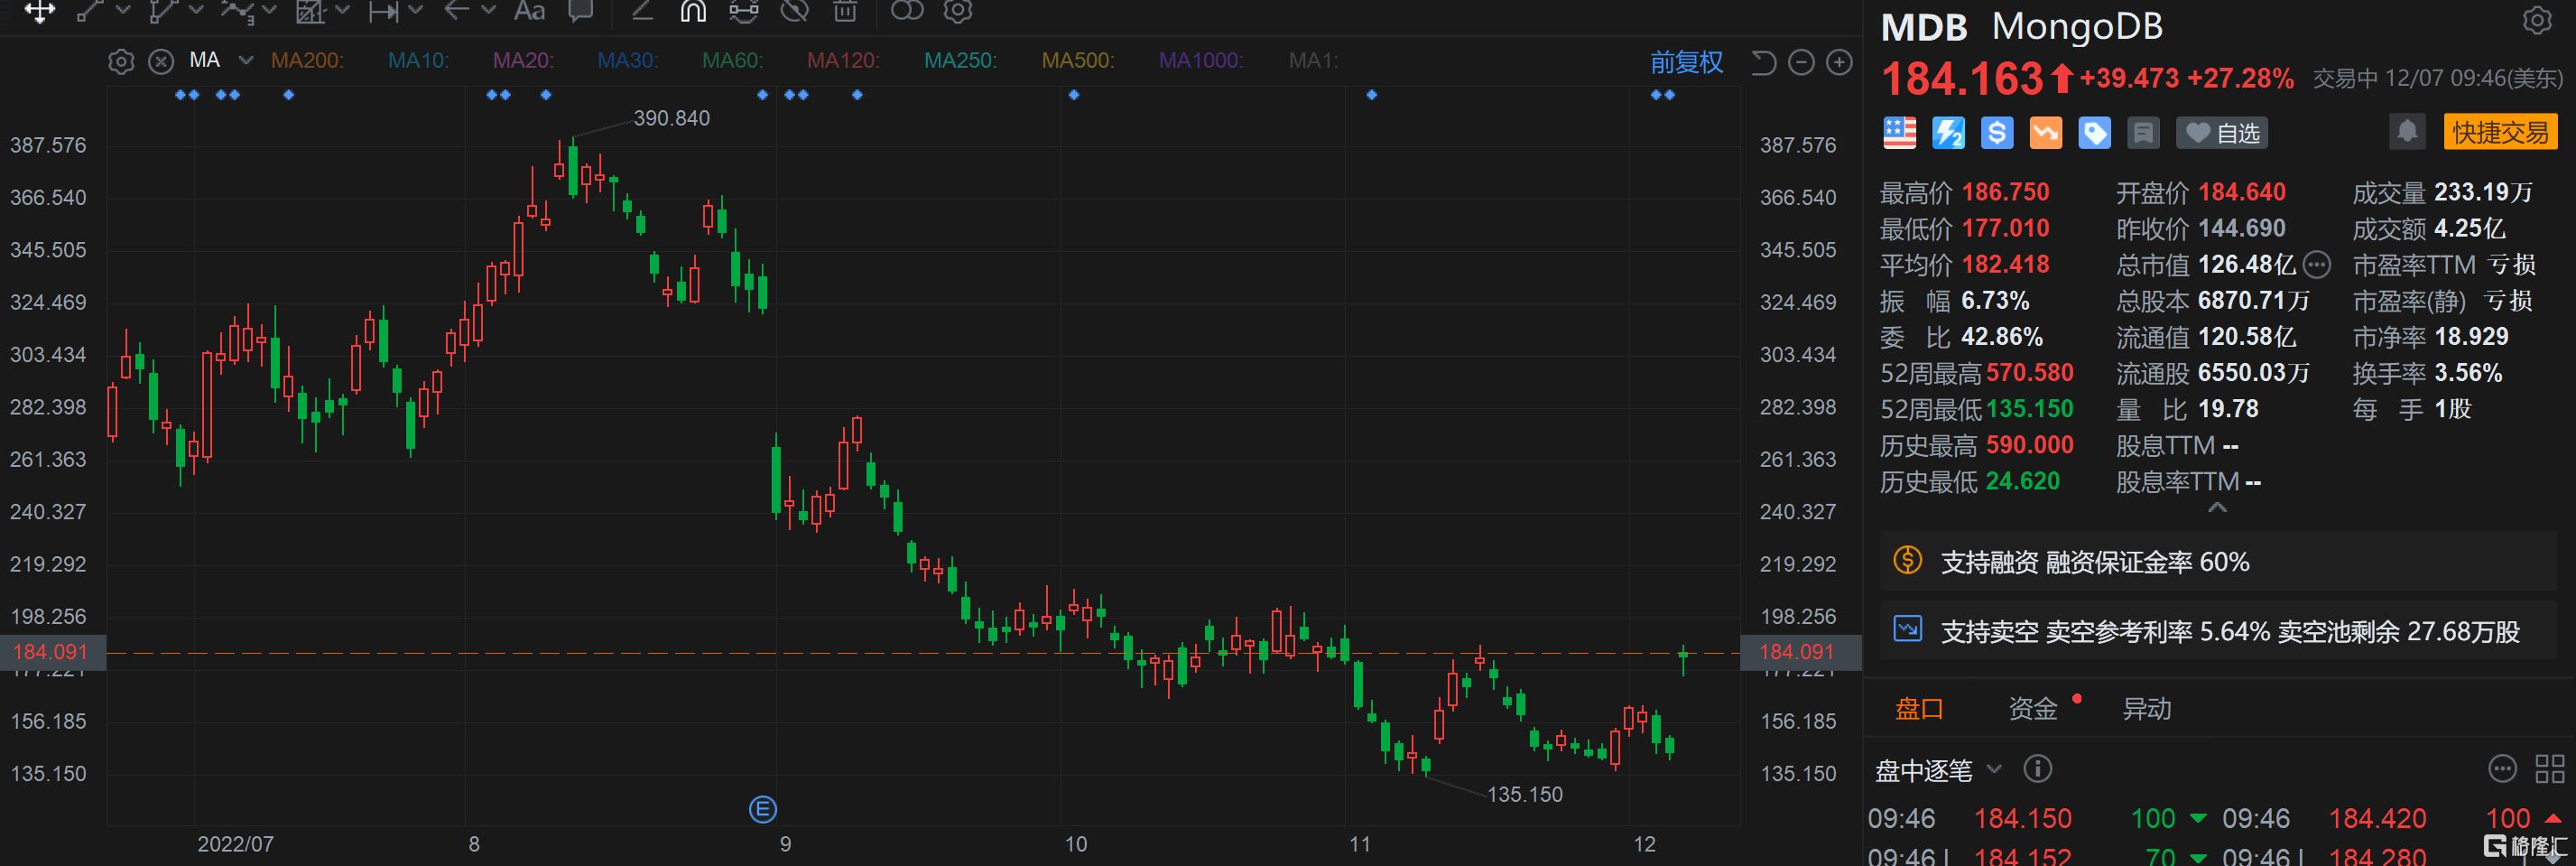
Task: Collapse the quote details with up chevron
Action: pyautogui.click(x=2217, y=507)
